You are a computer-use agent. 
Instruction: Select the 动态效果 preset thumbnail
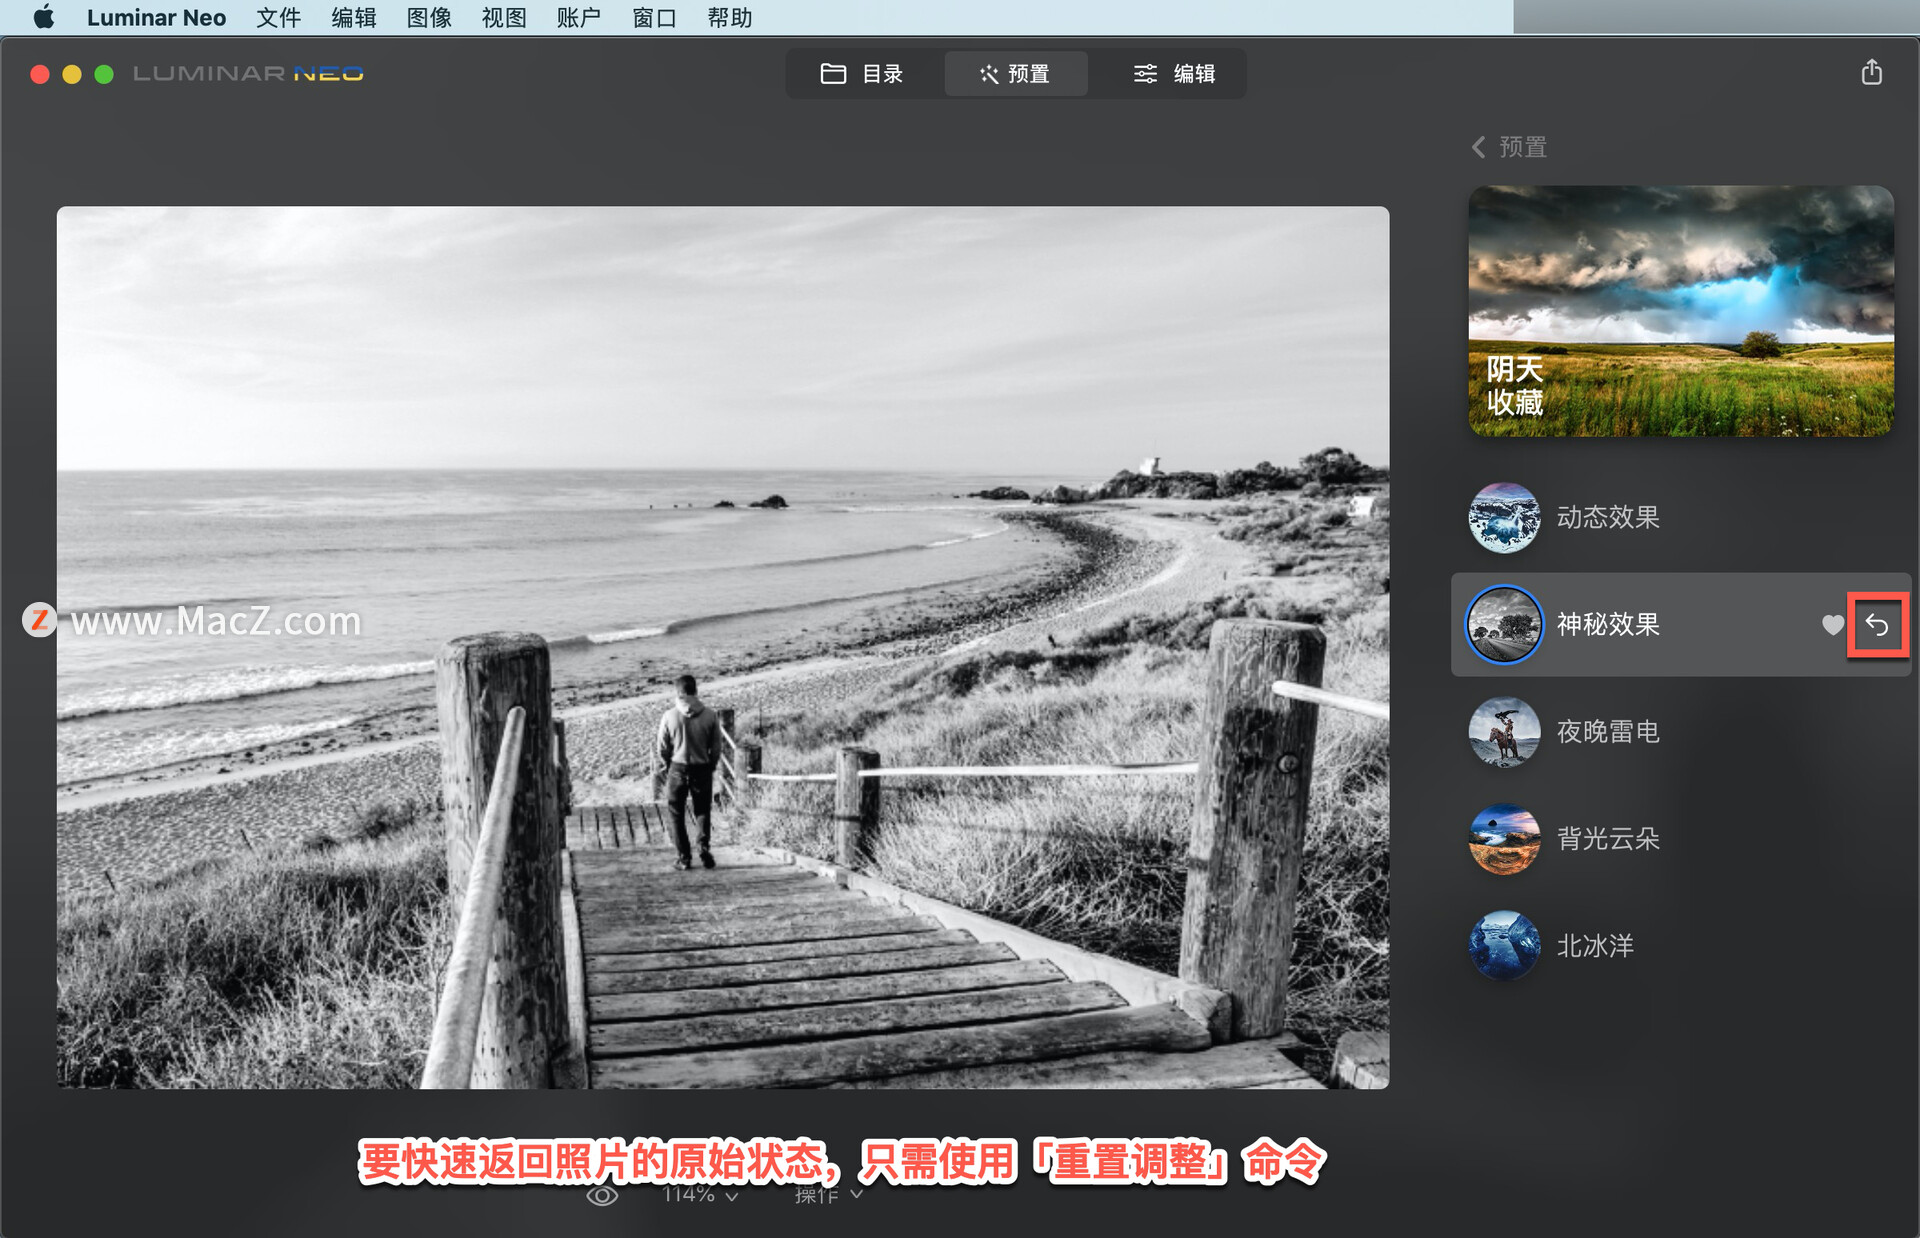click(x=1504, y=517)
